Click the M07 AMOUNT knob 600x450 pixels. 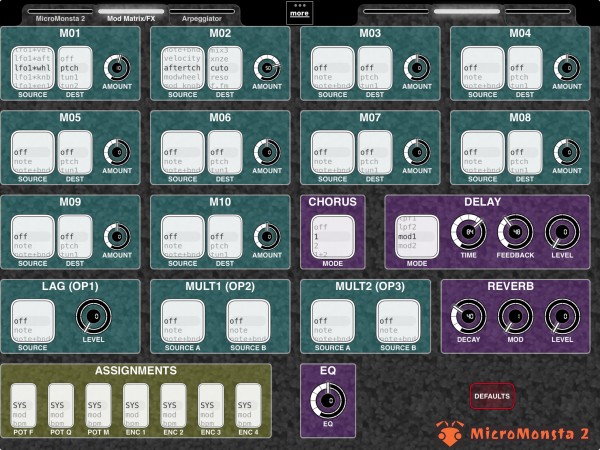coord(417,152)
